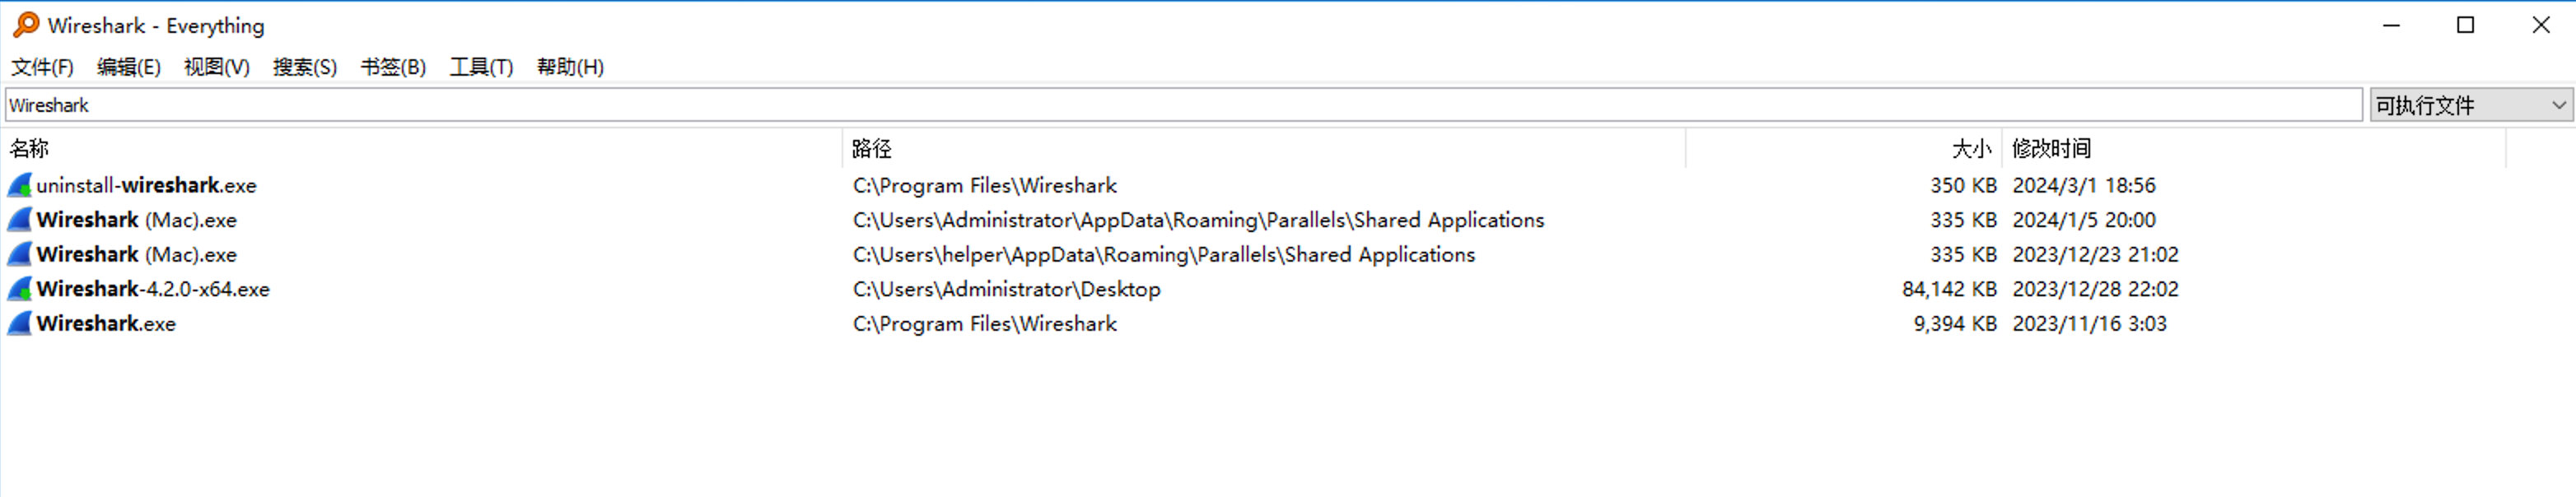This screenshot has width=2576, height=497.
Task: Open the 帮助(H) menu
Action: [570, 67]
